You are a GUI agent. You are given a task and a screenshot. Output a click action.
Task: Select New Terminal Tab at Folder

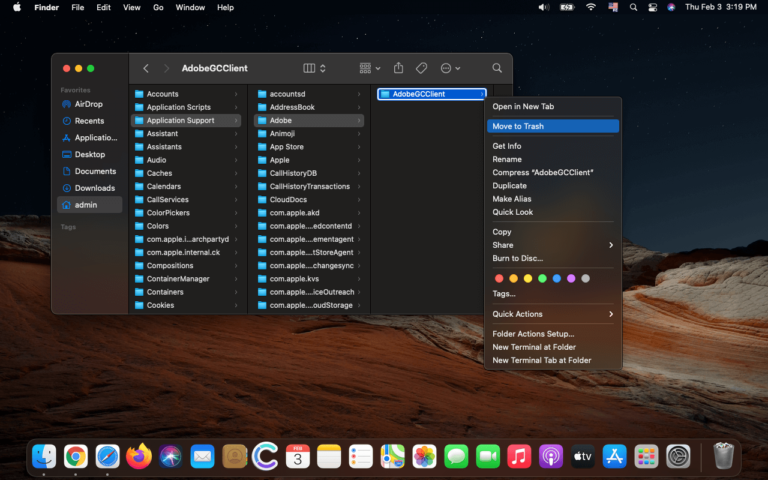click(x=552, y=360)
